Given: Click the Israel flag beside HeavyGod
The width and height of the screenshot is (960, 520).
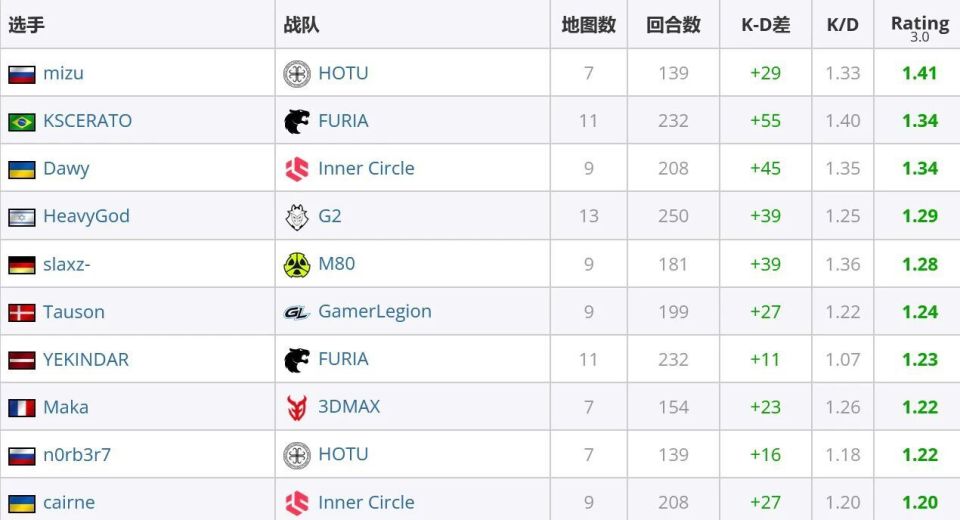Looking at the screenshot, I should click(22, 216).
